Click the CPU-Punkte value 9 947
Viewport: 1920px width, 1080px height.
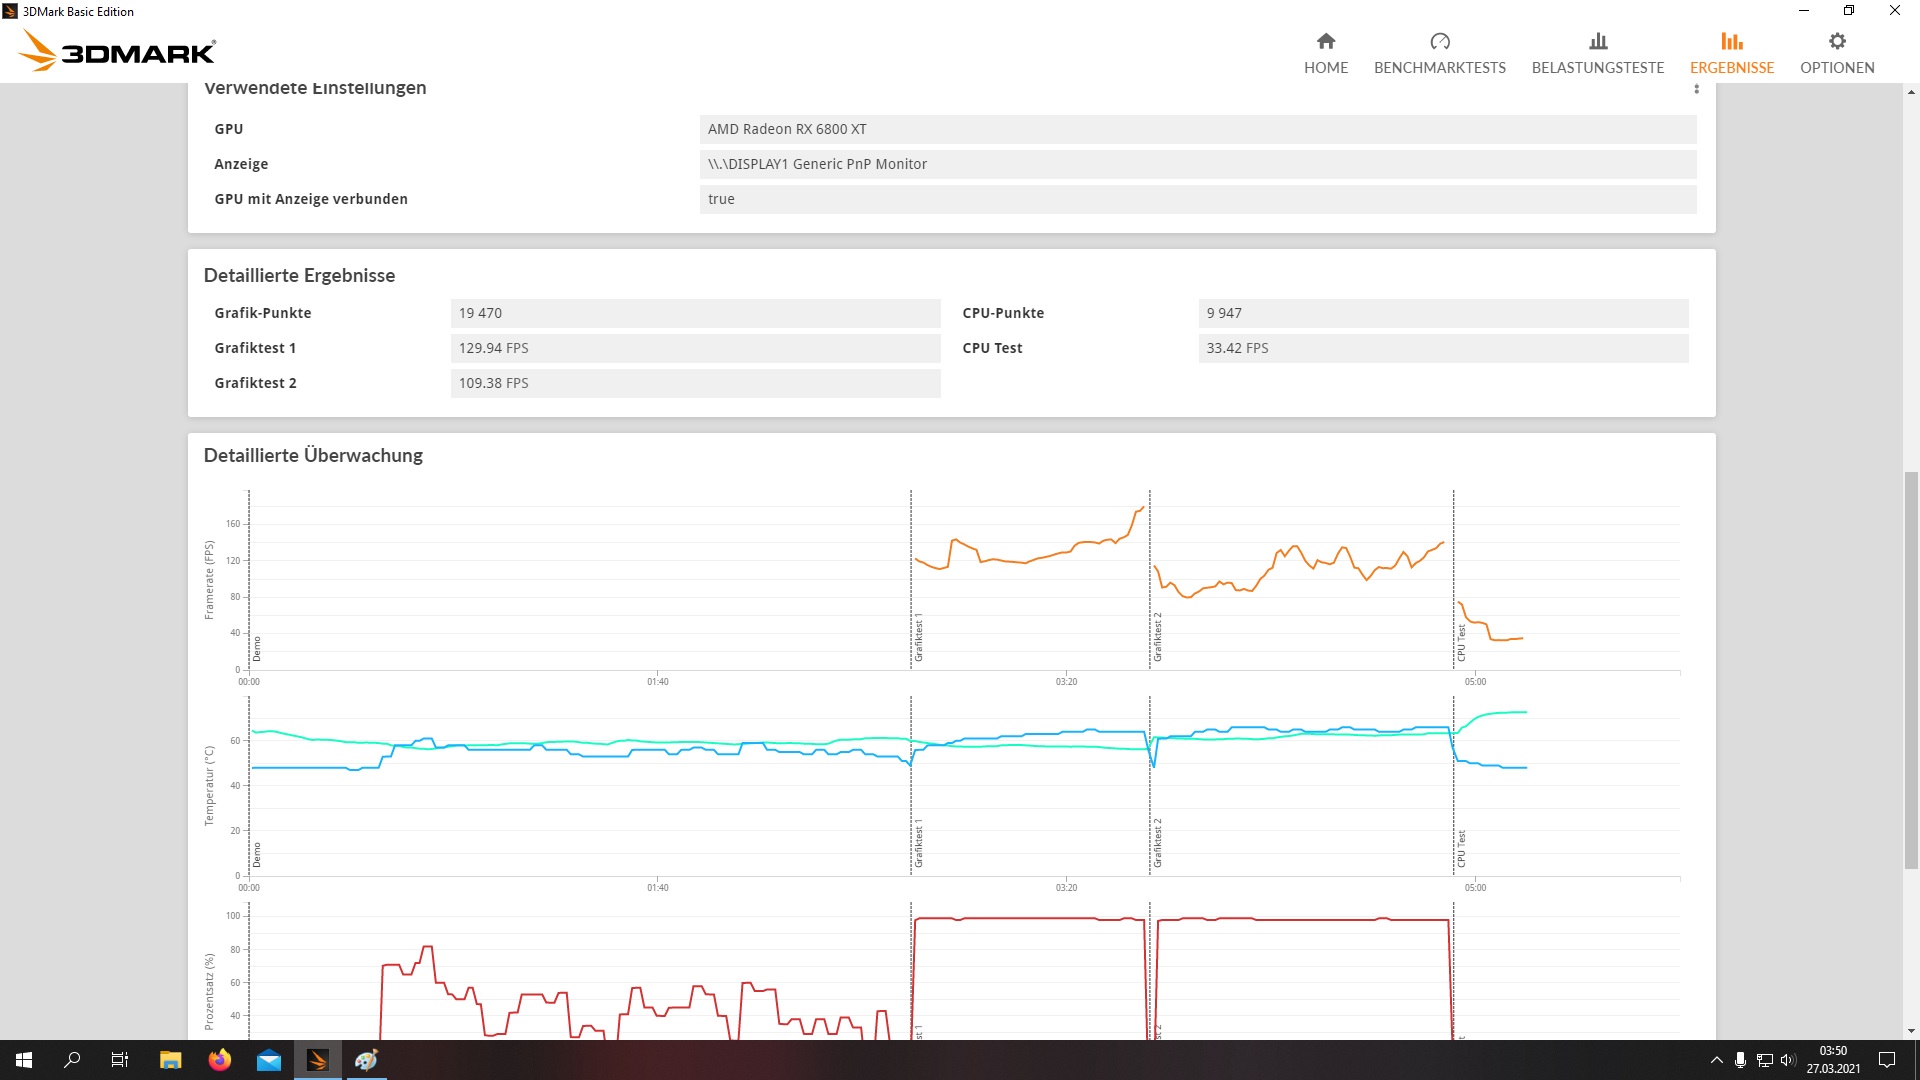point(1442,313)
